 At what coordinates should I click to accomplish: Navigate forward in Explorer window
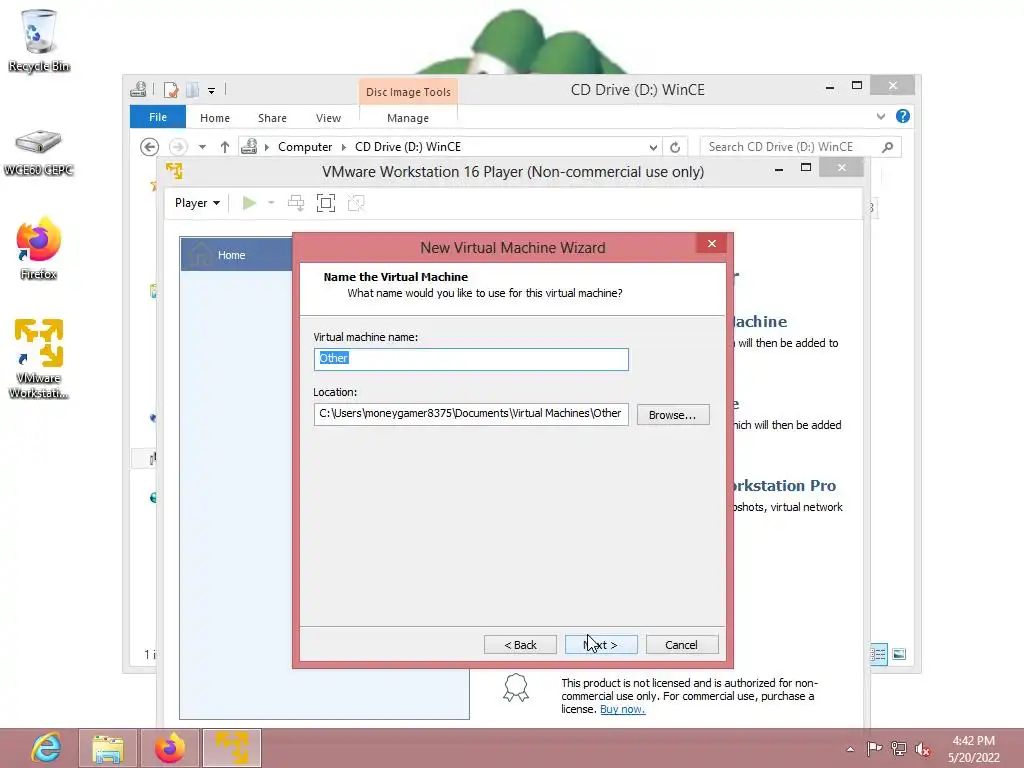click(x=178, y=147)
